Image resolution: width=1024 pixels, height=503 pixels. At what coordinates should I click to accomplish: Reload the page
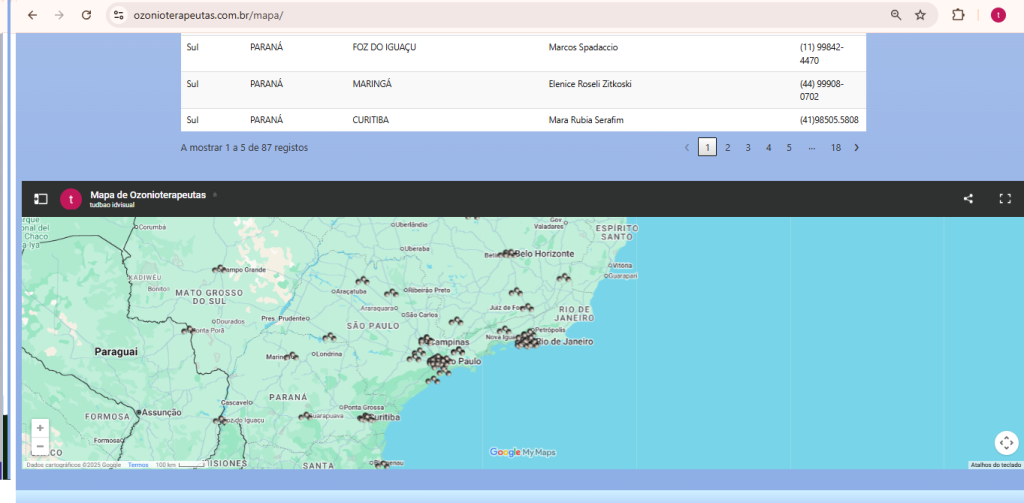pyautogui.click(x=86, y=15)
